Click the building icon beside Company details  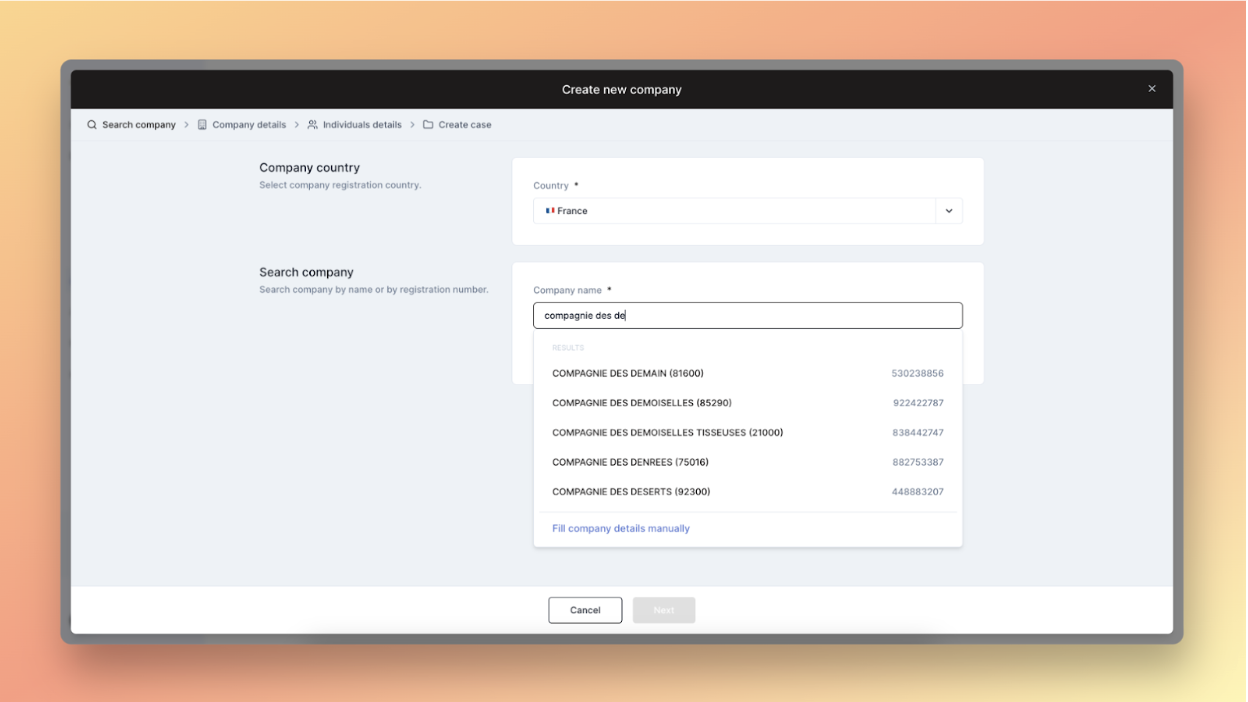202,125
